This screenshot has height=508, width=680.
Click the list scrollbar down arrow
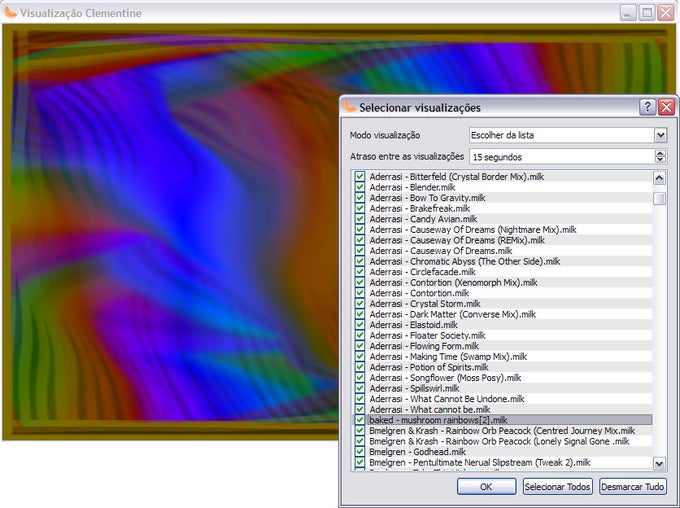[x=659, y=464]
